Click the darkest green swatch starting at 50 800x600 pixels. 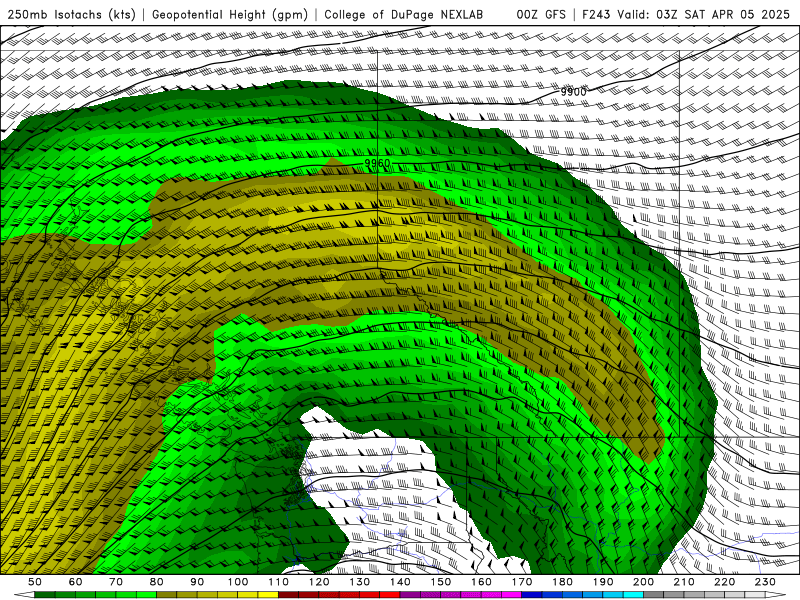click(45, 595)
